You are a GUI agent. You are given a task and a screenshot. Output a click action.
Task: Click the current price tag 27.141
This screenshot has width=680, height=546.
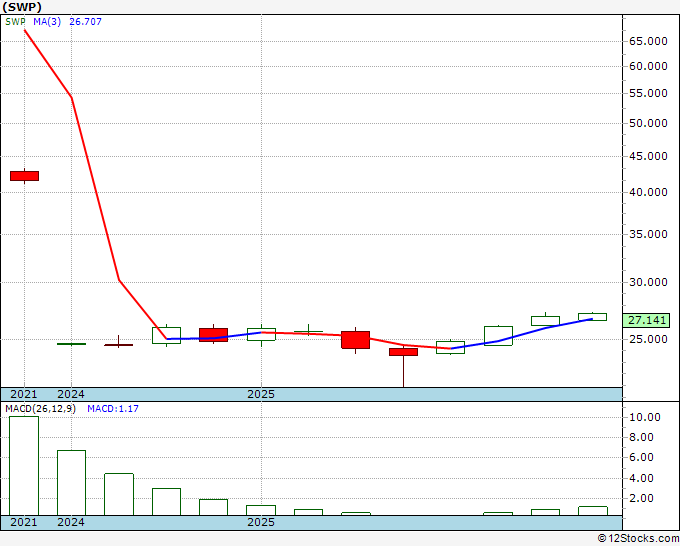tap(647, 320)
